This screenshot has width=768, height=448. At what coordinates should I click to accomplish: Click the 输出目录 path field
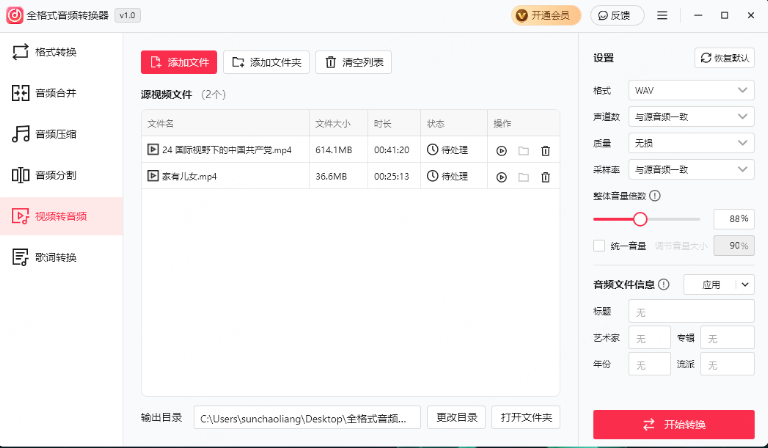tap(307, 418)
